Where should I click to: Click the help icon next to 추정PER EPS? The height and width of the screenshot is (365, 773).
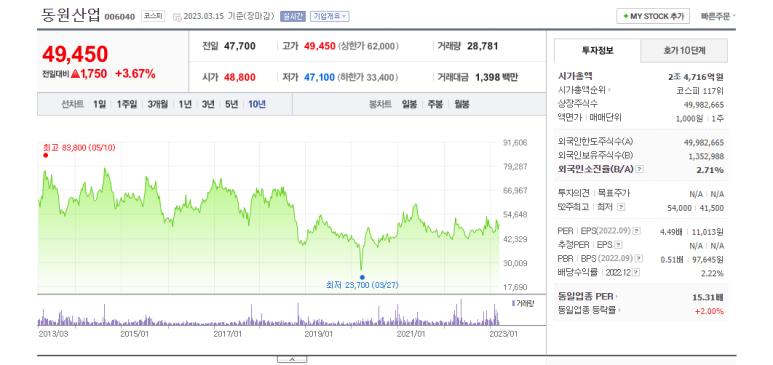pyautogui.click(x=618, y=245)
